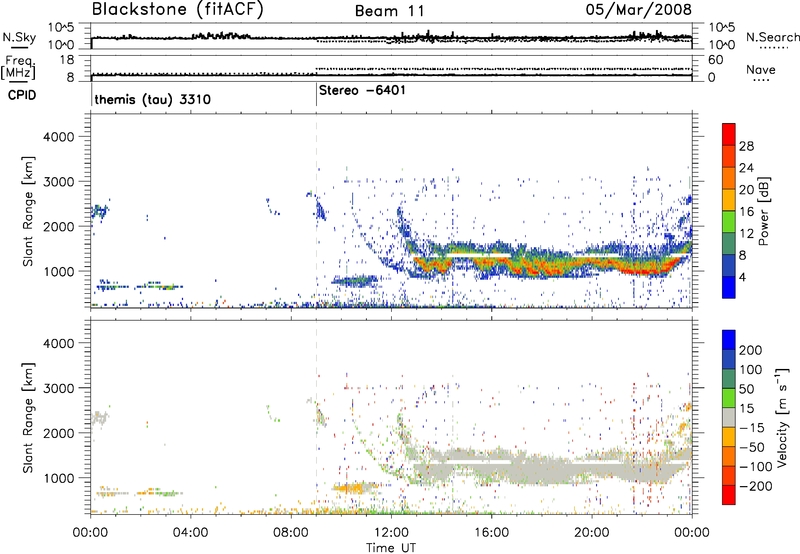Click the '24' value on power color bar
This screenshot has height=554, width=800.
[x=746, y=168]
